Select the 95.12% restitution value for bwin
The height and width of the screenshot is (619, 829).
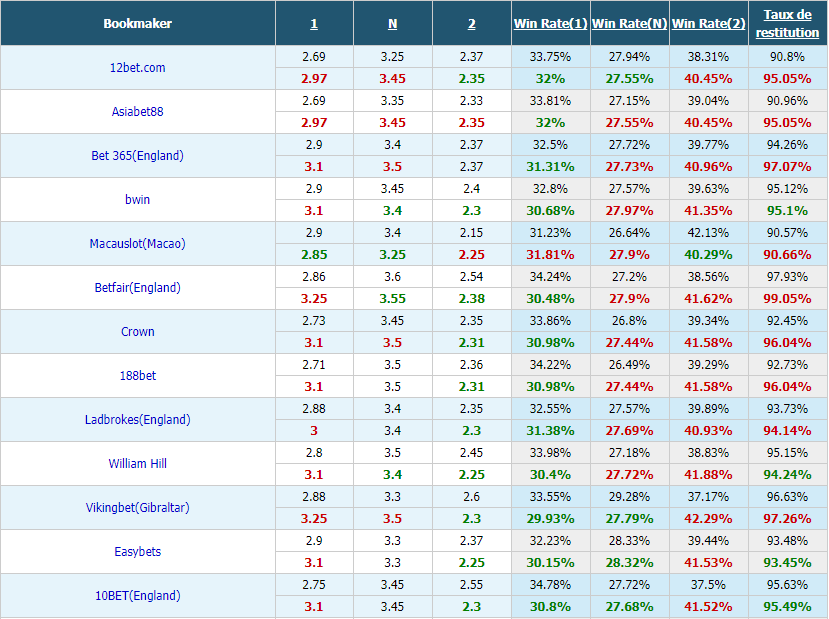pos(787,189)
